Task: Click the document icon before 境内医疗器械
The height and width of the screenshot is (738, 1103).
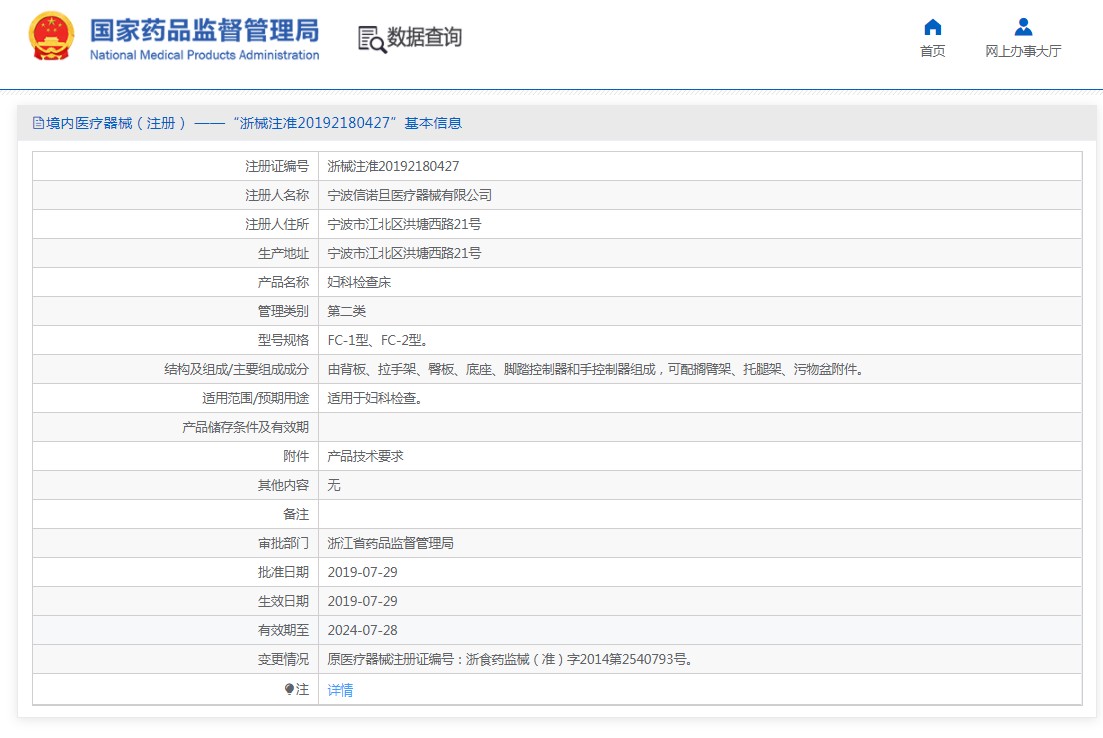Action: click(x=38, y=123)
